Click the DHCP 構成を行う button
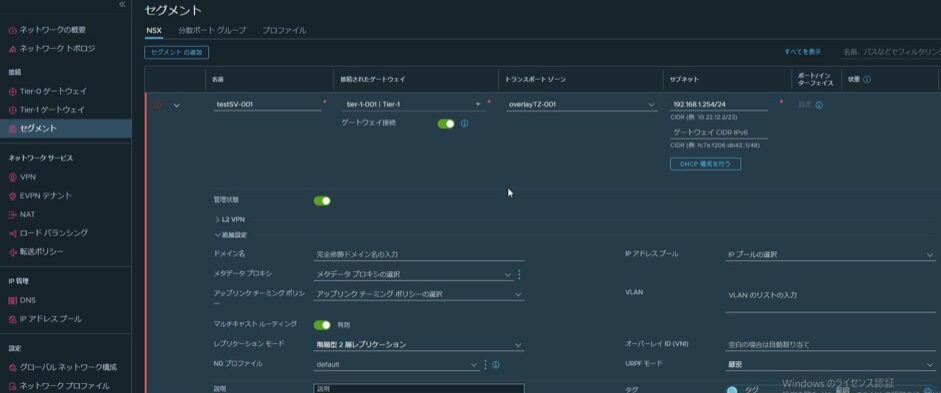This screenshot has height=393, width=941. tap(705, 164)
